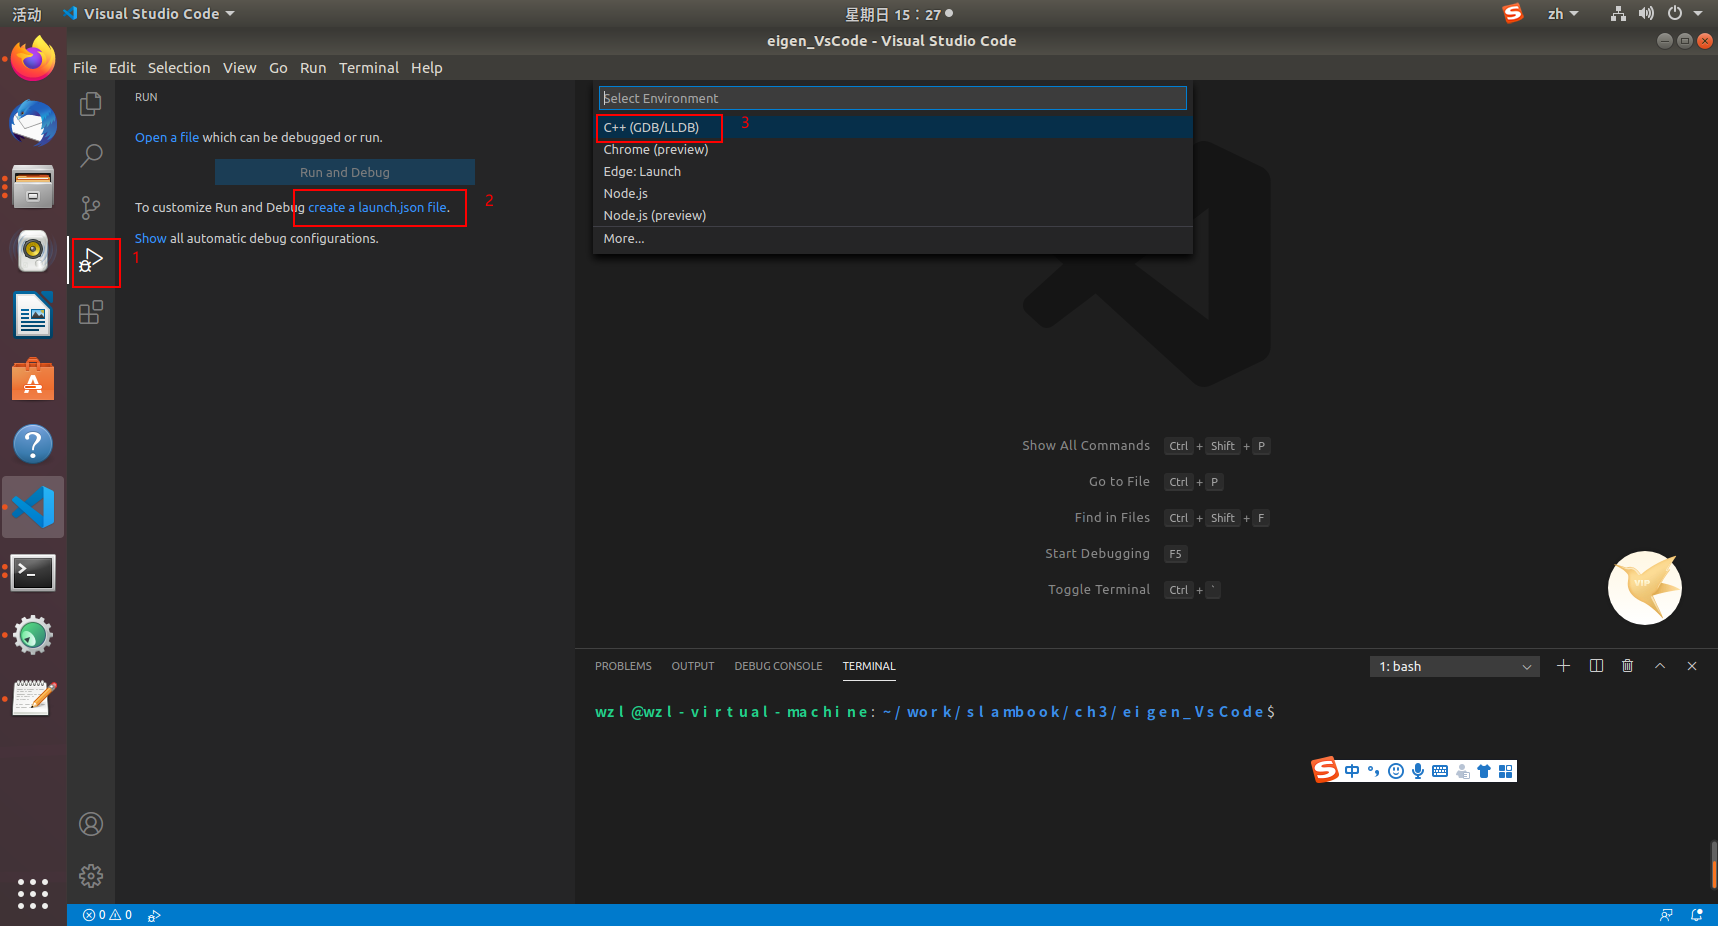This screenshot has width=1718, height=926.
Task: Select C++ (GDB/LLDB) environment
Action: click(x=893, y=127)
